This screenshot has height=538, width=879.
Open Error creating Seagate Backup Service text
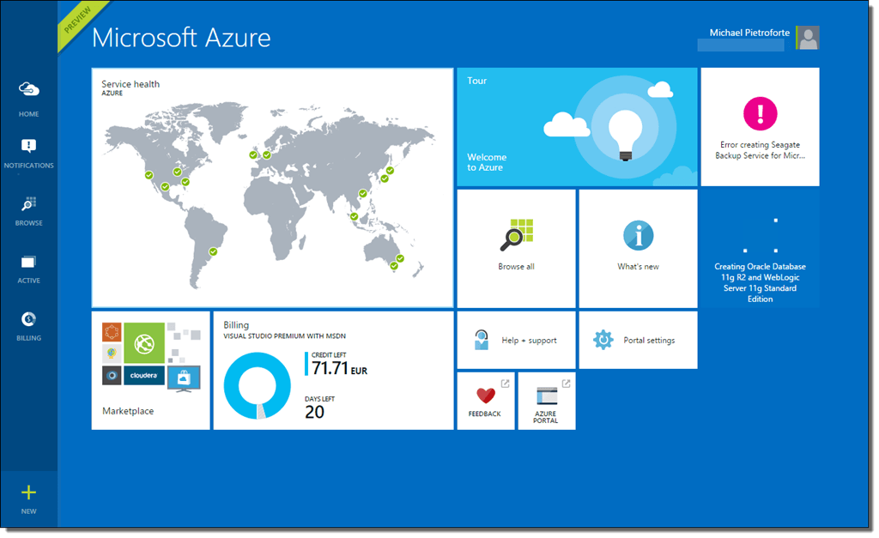pos(760,150)
